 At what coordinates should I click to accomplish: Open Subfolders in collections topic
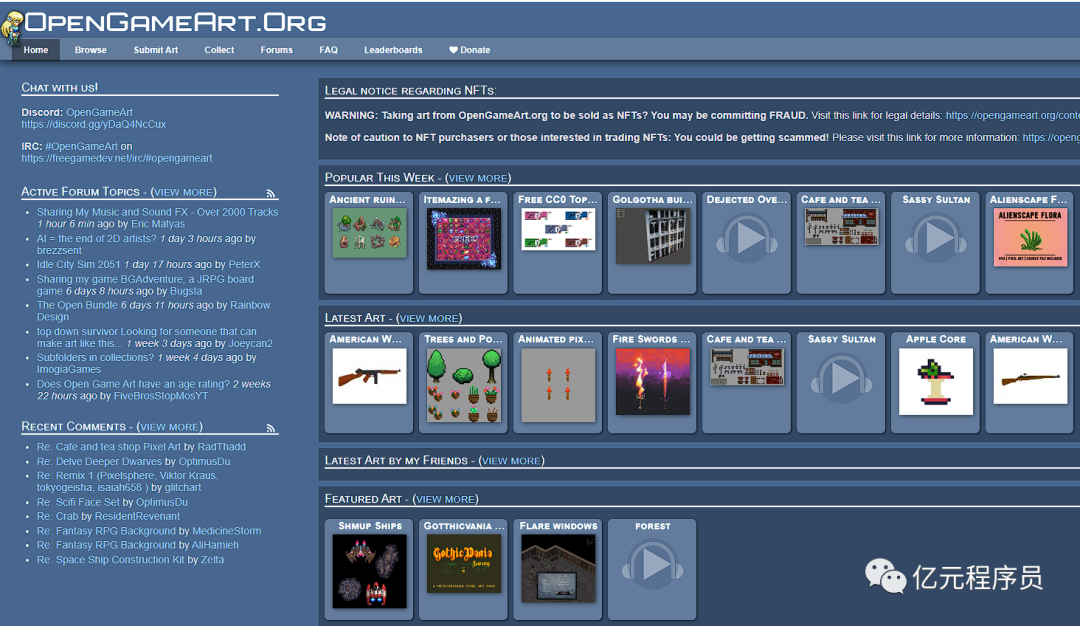pos(95,357)
